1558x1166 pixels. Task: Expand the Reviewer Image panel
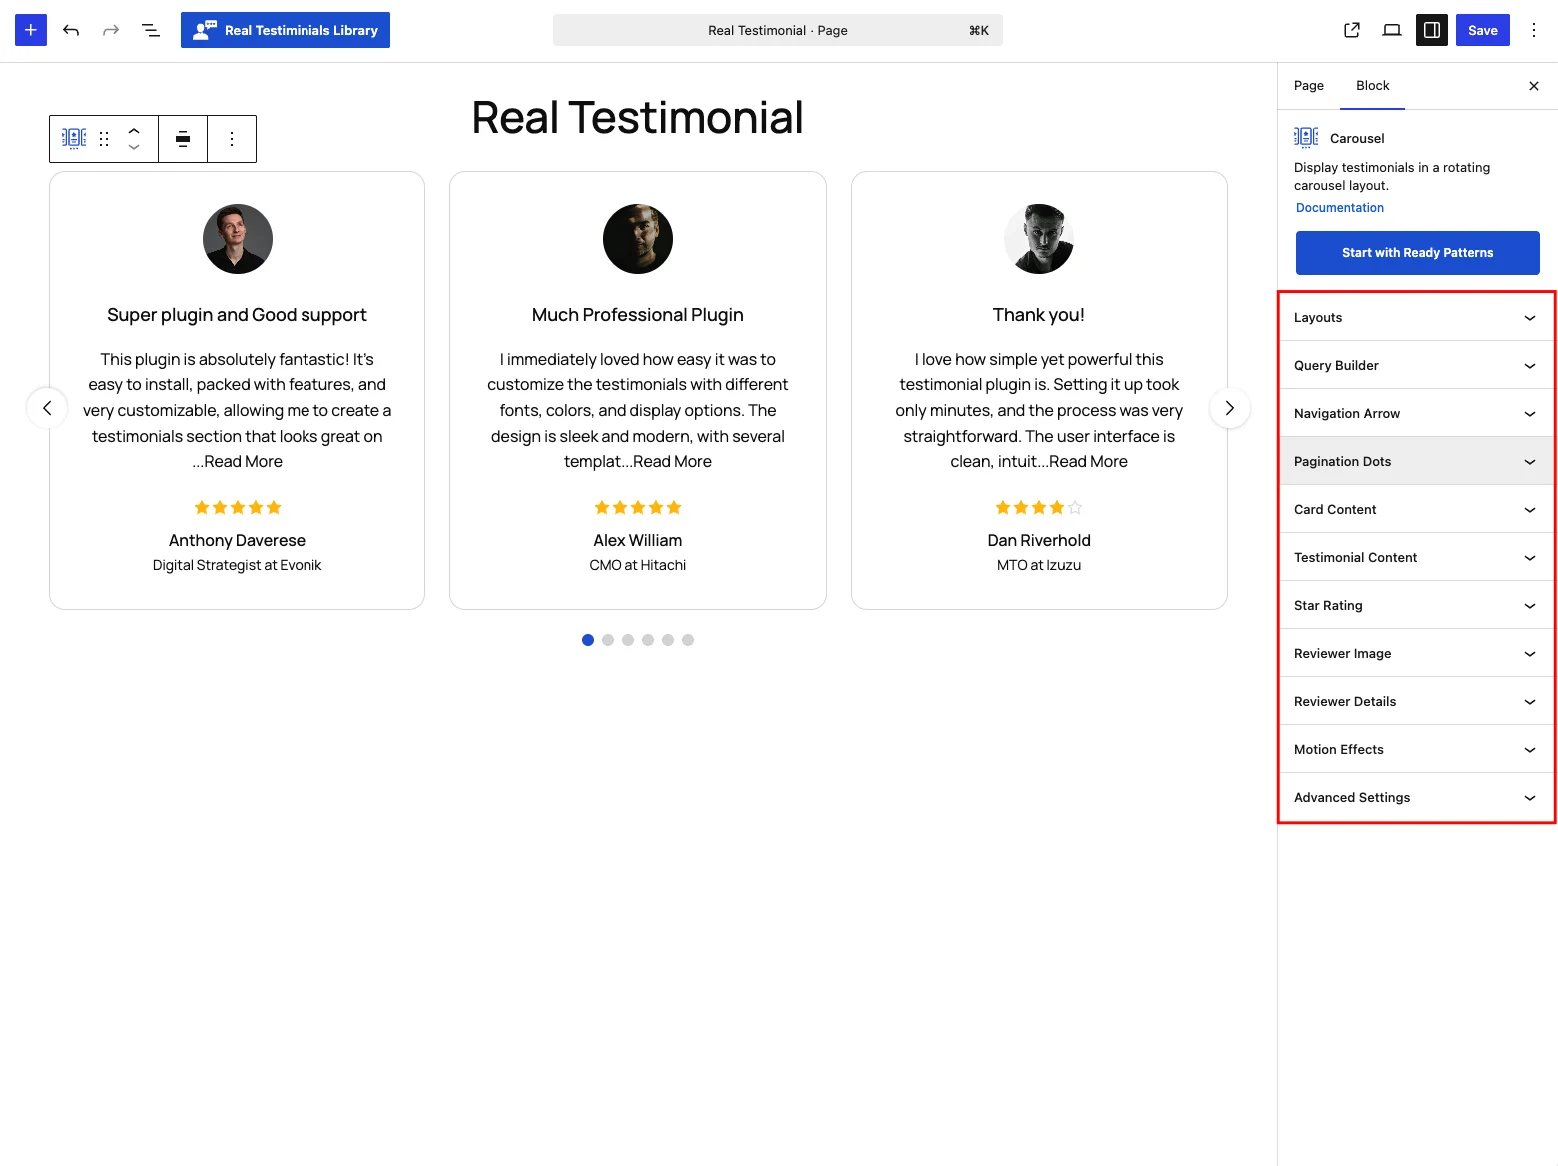point(1417,654)
